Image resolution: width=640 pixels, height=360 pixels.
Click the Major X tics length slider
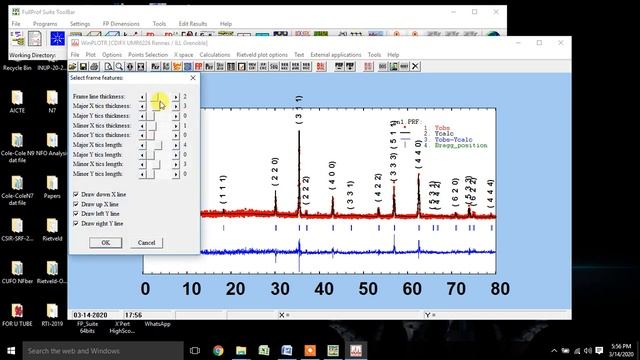click(x=159, y=145)
